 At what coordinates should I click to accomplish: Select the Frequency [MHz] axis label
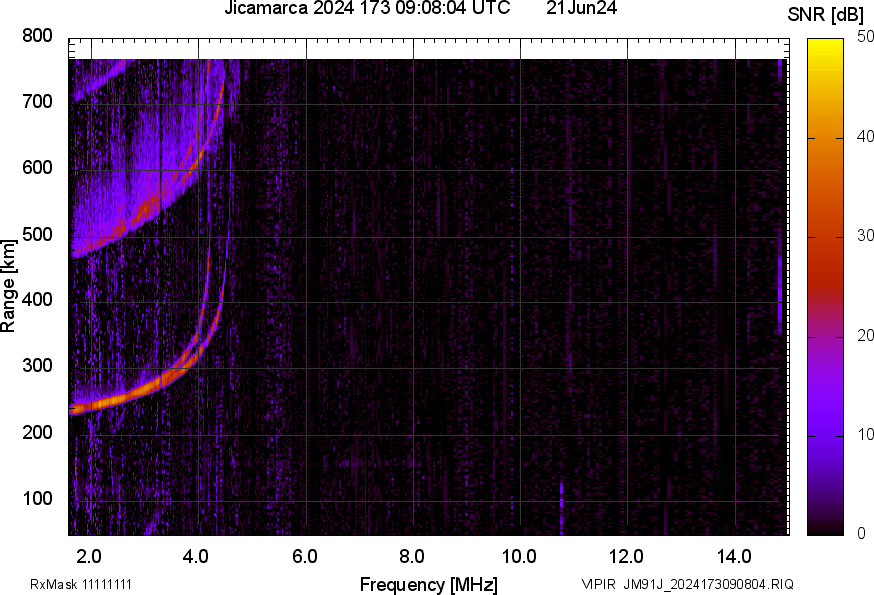[428, 584]
